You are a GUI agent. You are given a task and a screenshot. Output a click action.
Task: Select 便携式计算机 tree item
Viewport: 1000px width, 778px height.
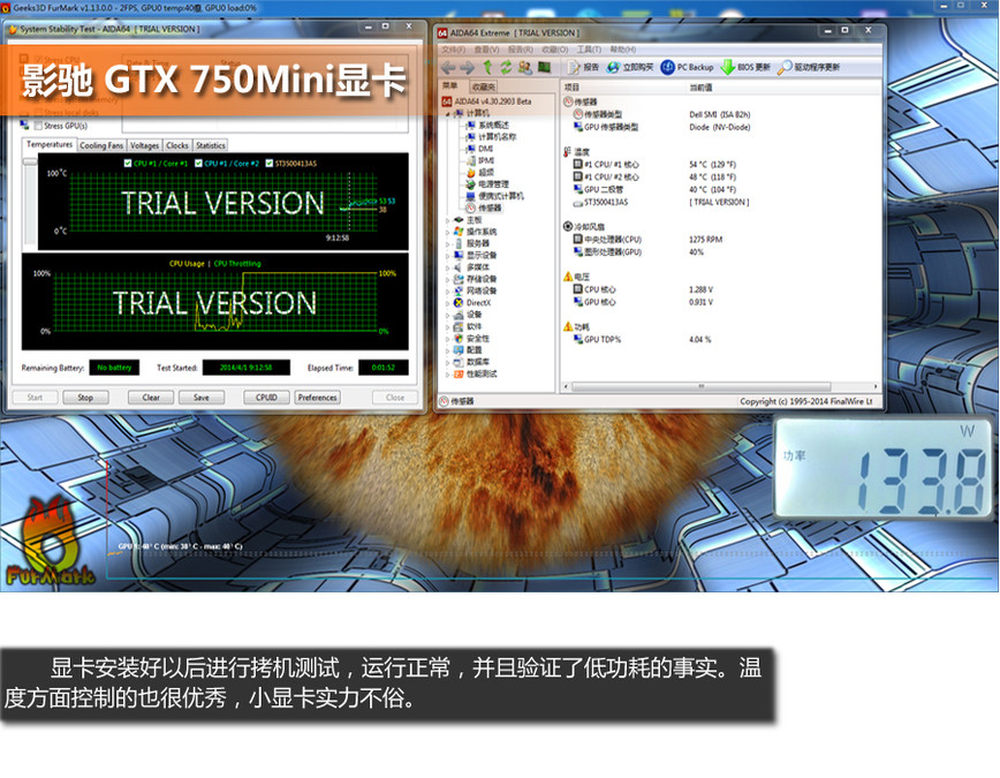coord(495,196)
